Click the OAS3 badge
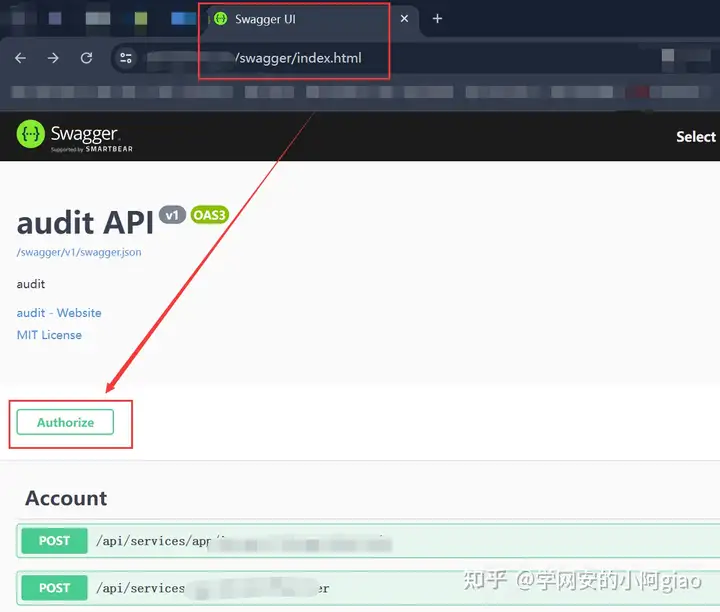720x612 pixels. pos(209,215)
